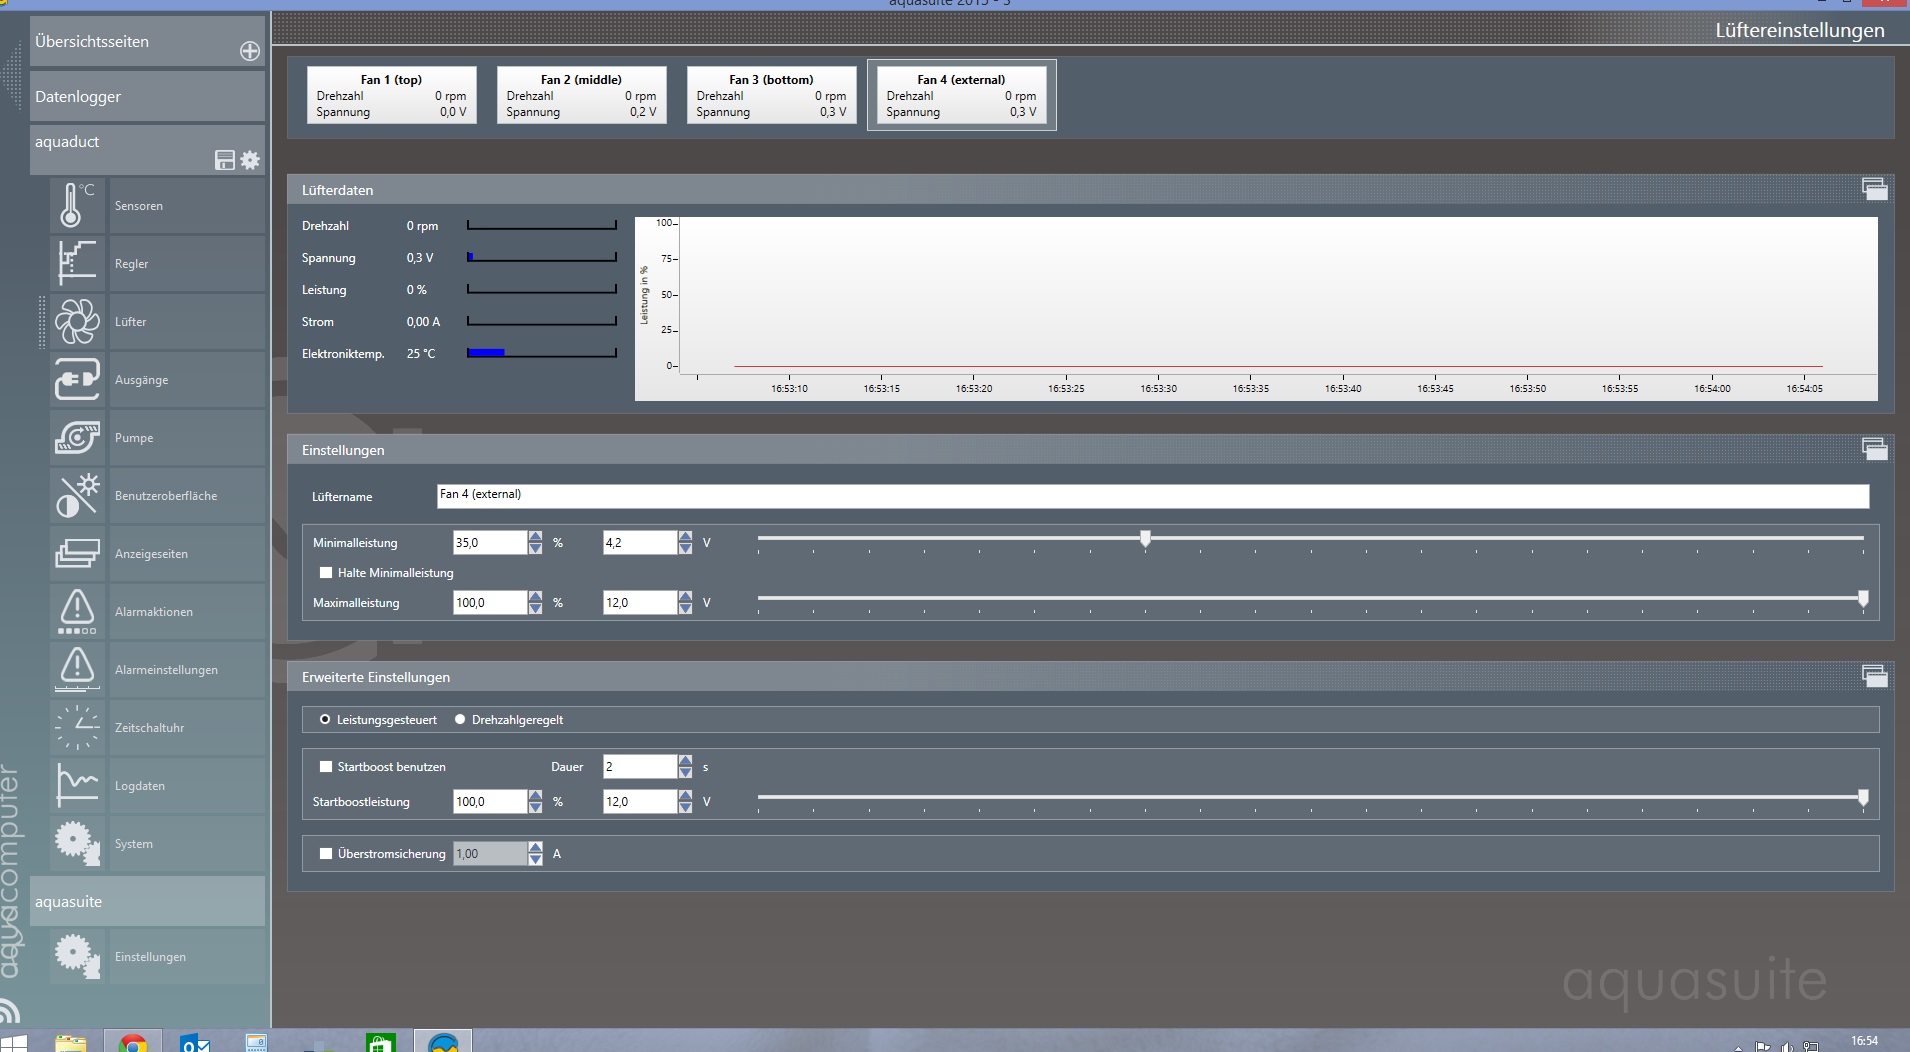Select the Lüfter fan icon
Viewport: 1910px width, 1052px height.
(77, 321)
